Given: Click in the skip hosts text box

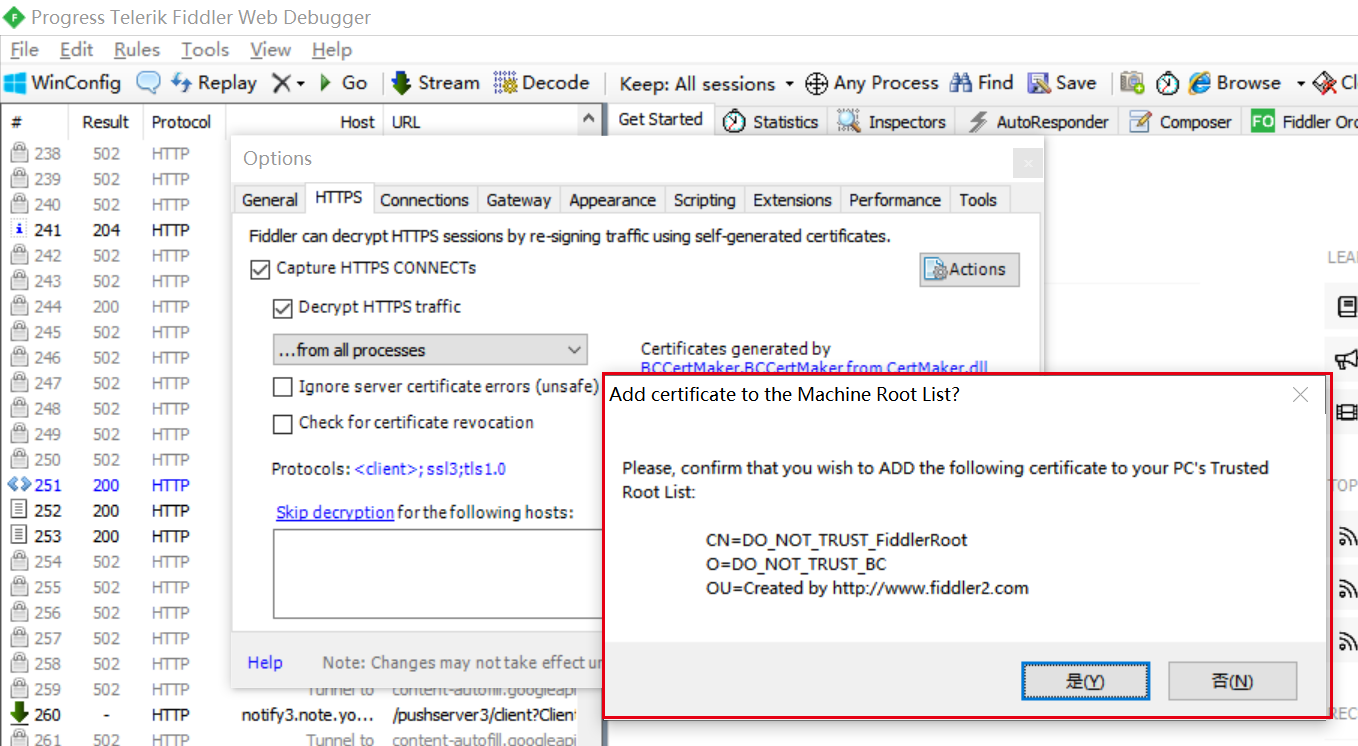Looking at the screenshot, I should (439, 574).
